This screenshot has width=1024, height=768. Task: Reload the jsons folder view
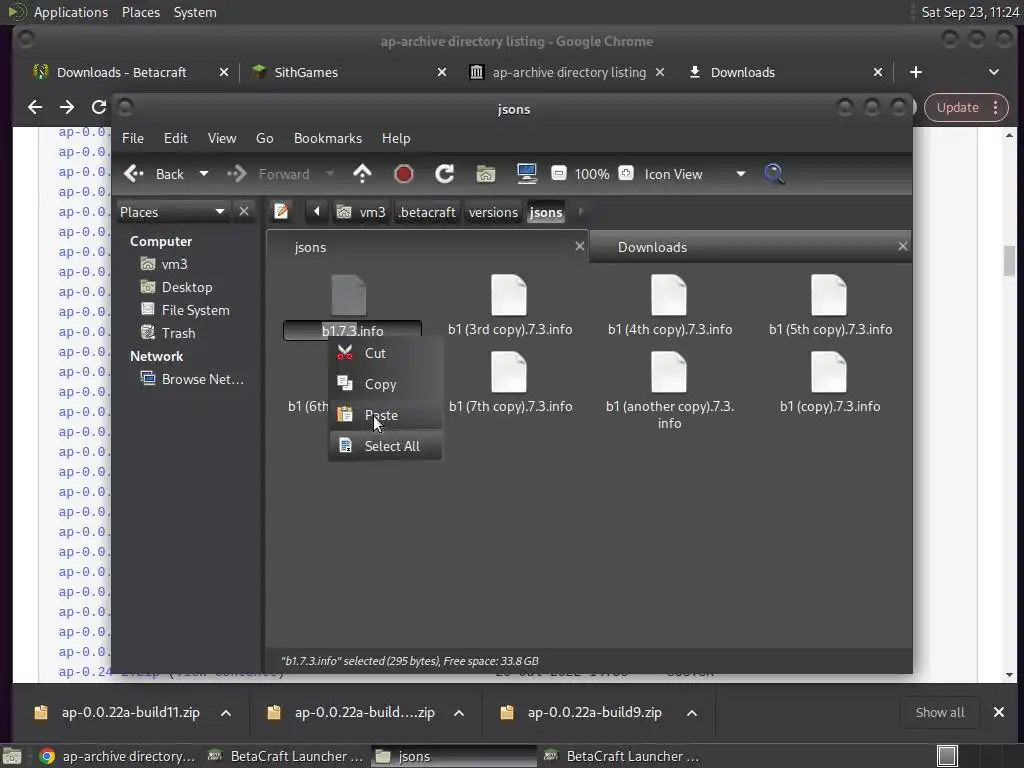coord(445,174)
